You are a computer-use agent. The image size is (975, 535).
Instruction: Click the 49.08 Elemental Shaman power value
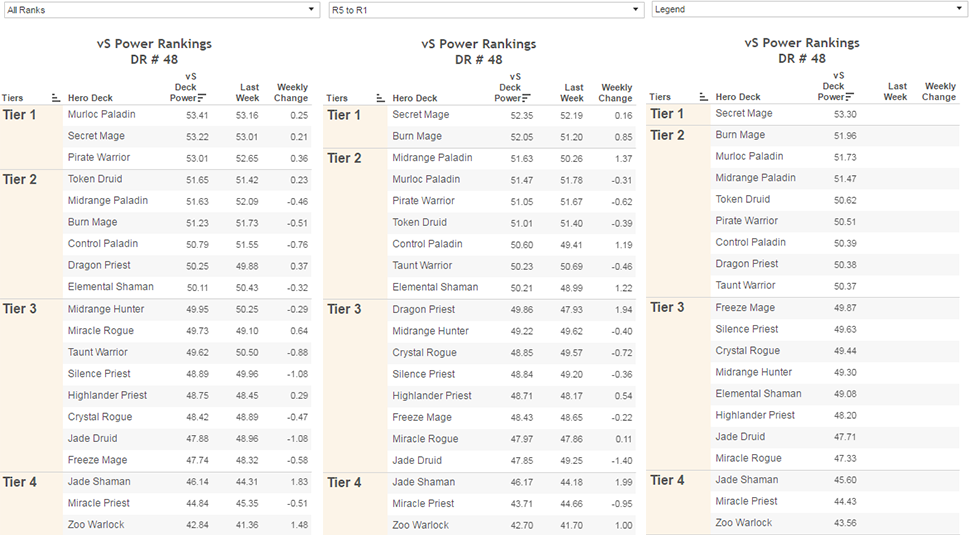pyautogui.click(x=845, y=394)
